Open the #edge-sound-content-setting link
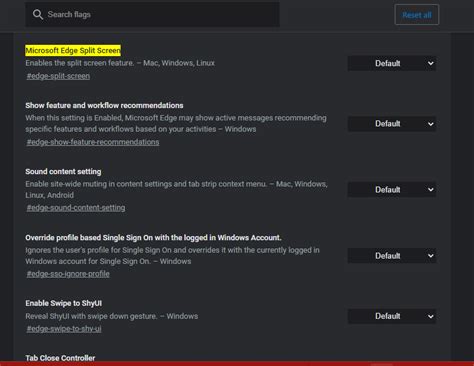This screenshot has height=366, width=474. tap(76, 208)
